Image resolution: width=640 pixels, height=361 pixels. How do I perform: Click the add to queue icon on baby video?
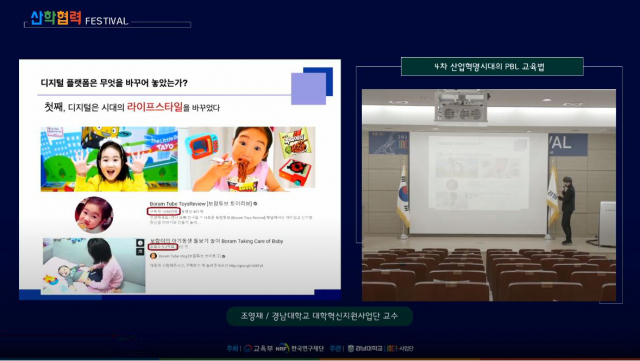[140, 251]
